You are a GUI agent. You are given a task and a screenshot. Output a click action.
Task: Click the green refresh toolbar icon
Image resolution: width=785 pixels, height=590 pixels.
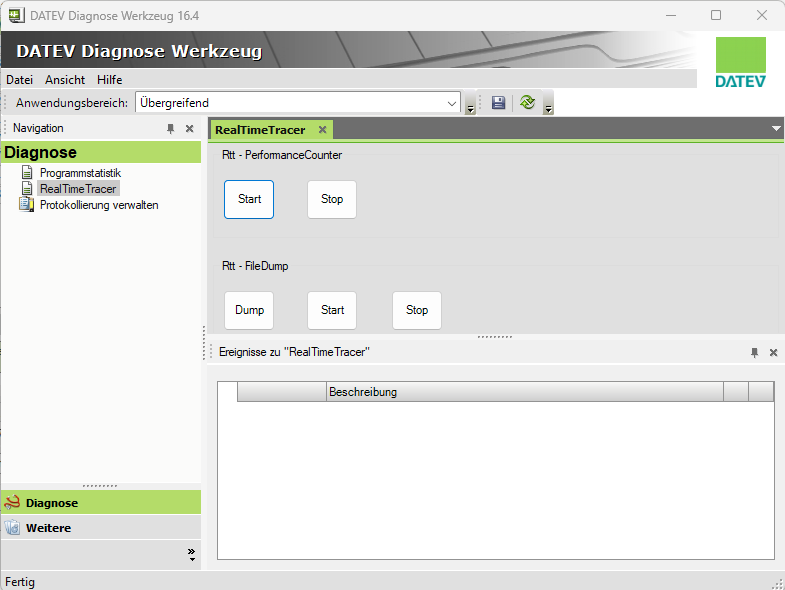coord(527,103)
